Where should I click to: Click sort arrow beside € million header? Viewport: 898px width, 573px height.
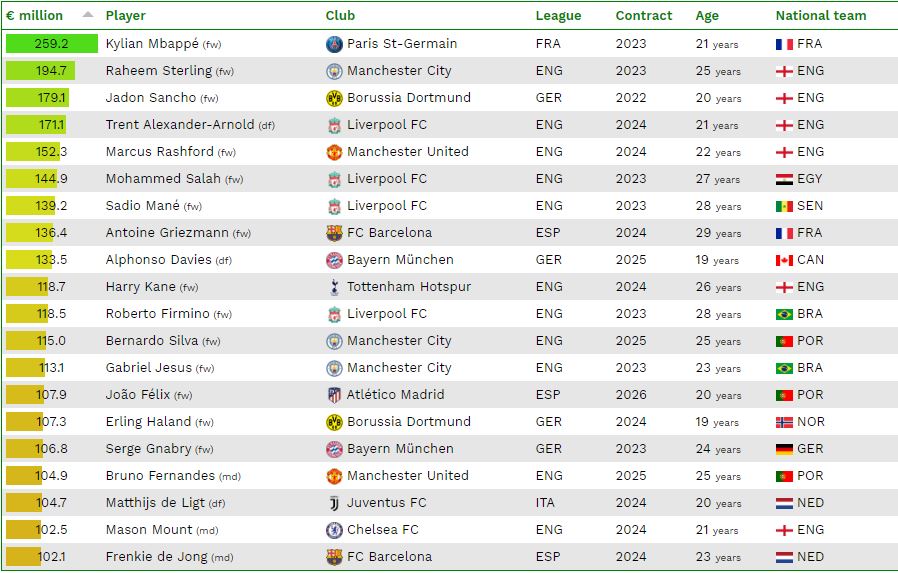pyautogui.click(x=88, y=15)
